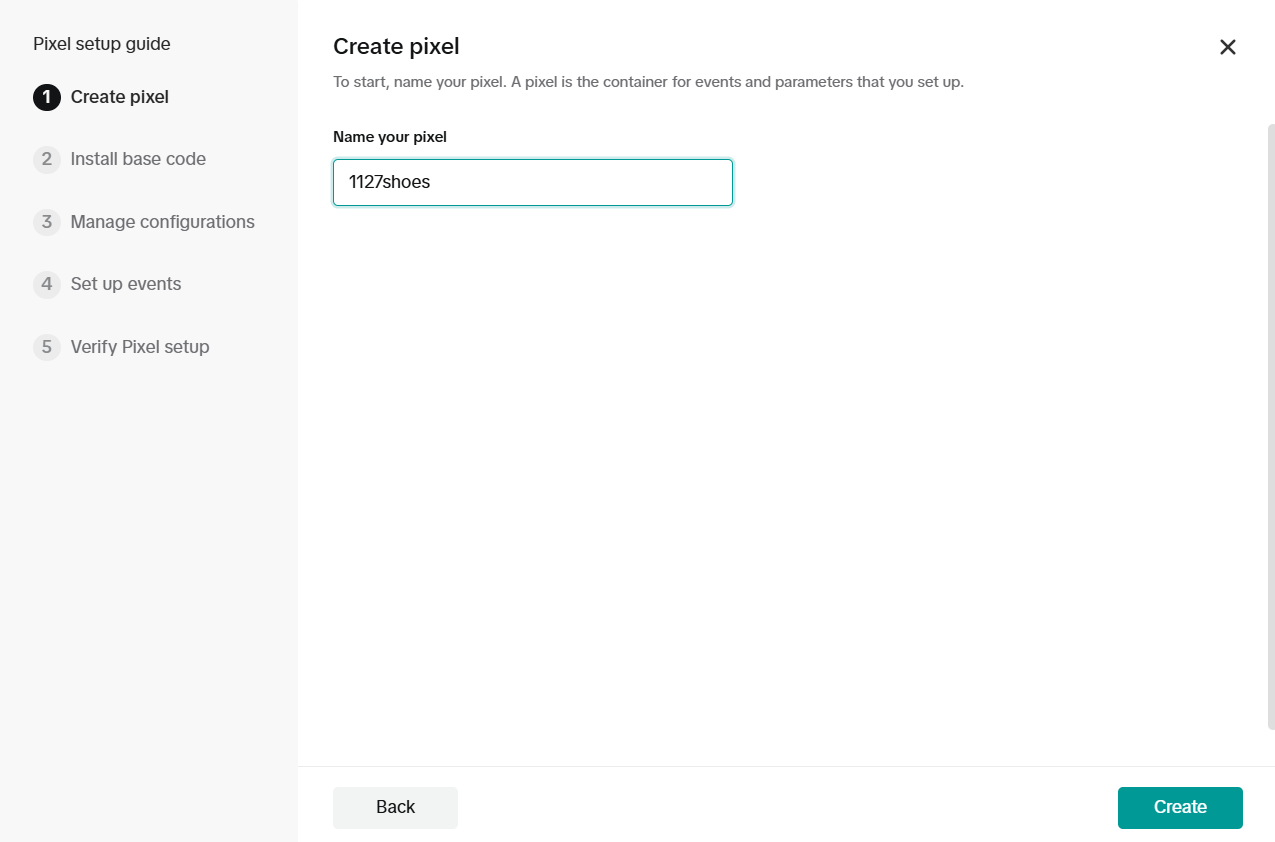
Task: Click the step 3 number circle
Action: [x=46, y=222]
